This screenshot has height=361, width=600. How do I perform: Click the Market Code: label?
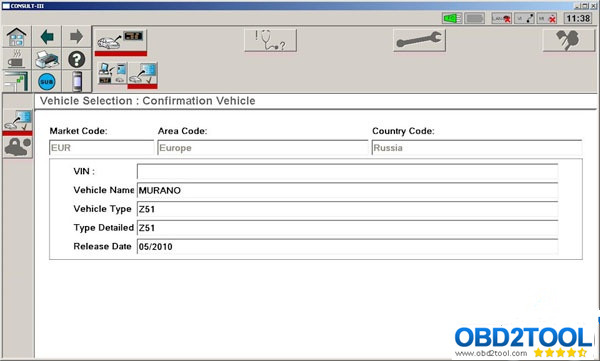[x=78, y=131]
